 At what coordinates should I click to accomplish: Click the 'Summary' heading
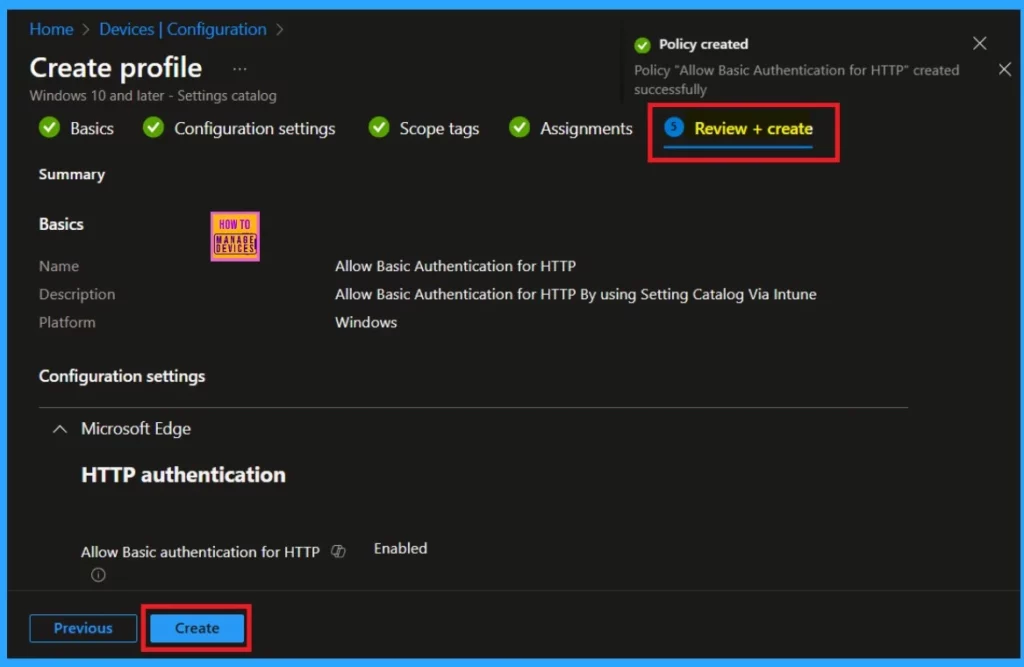[72, 174]
